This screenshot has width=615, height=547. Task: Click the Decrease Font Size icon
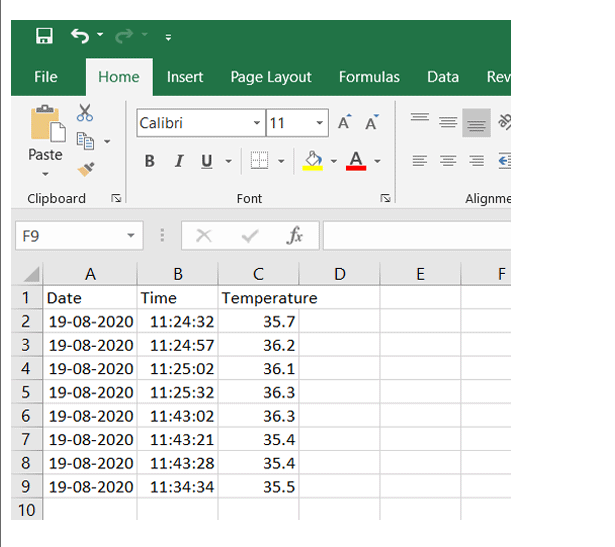tap(371, 123)
